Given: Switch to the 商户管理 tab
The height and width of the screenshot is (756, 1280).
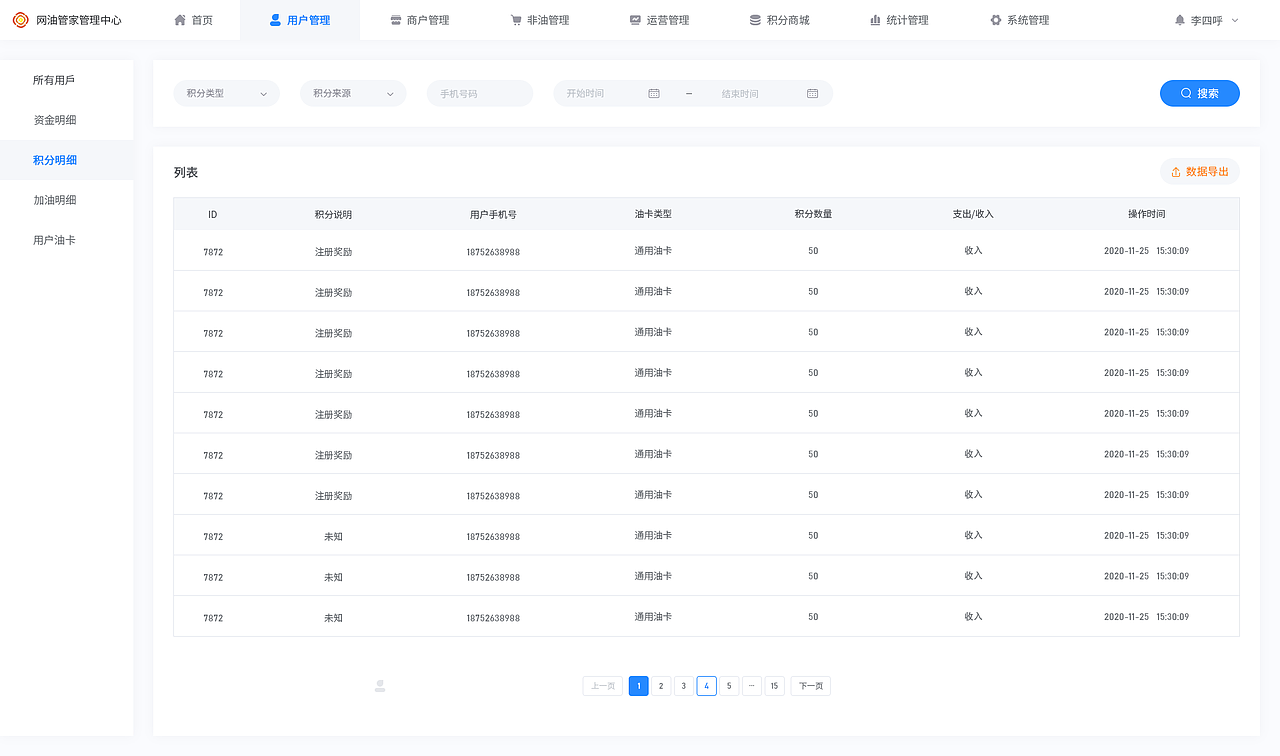Looking at the screenshot, I should 420,20.
